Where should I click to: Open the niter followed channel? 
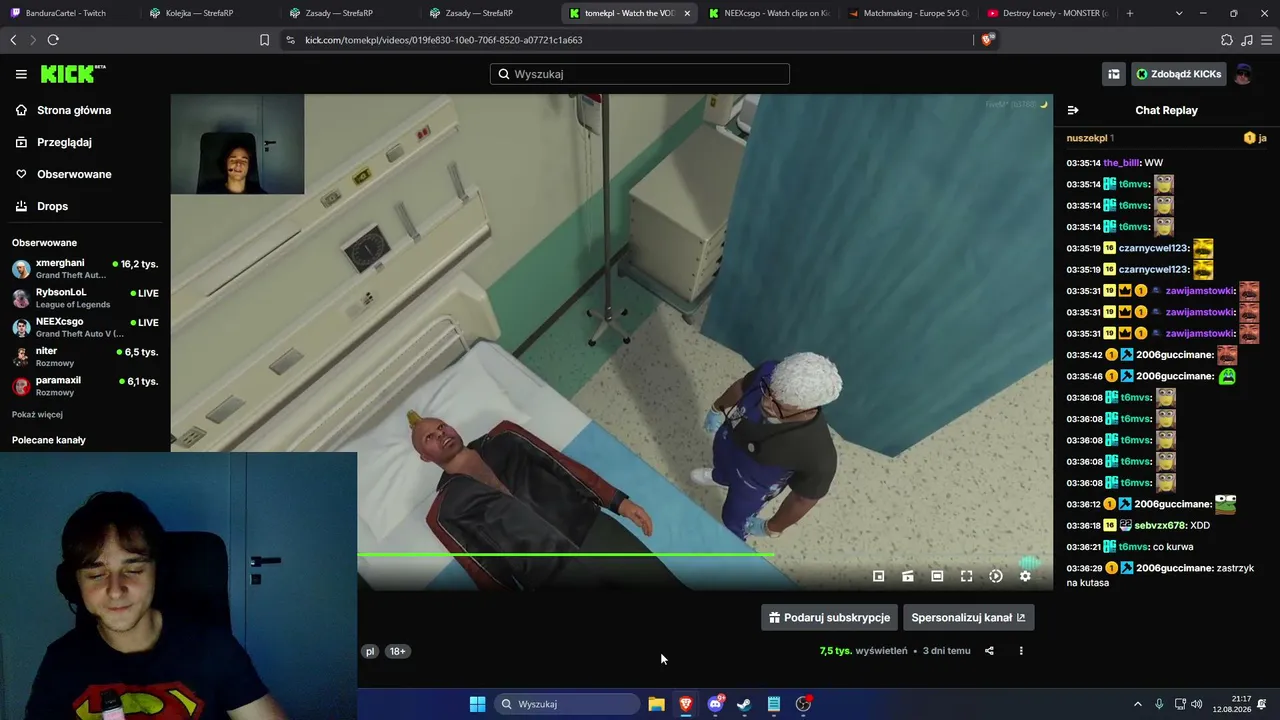[x=85, y=357]
